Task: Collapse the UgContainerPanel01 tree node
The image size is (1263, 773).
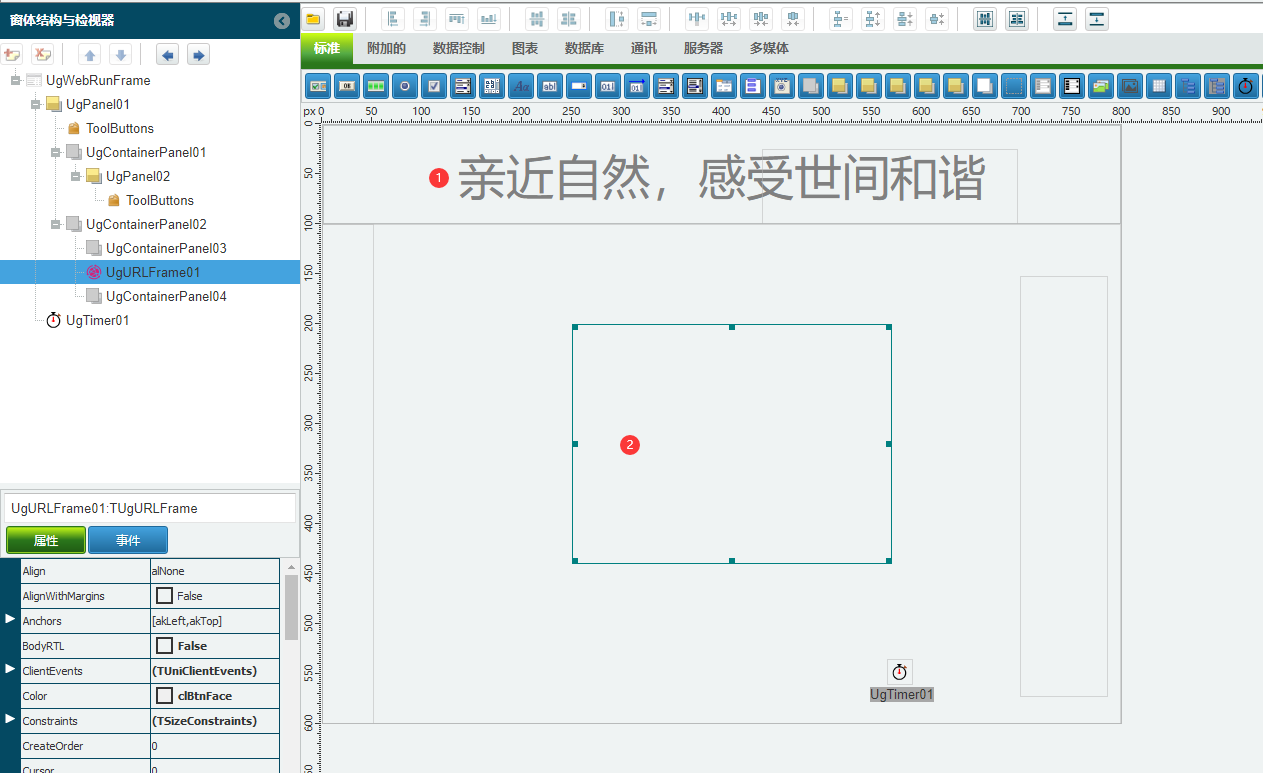Action: pyautogui.click(x=55, y=152)
